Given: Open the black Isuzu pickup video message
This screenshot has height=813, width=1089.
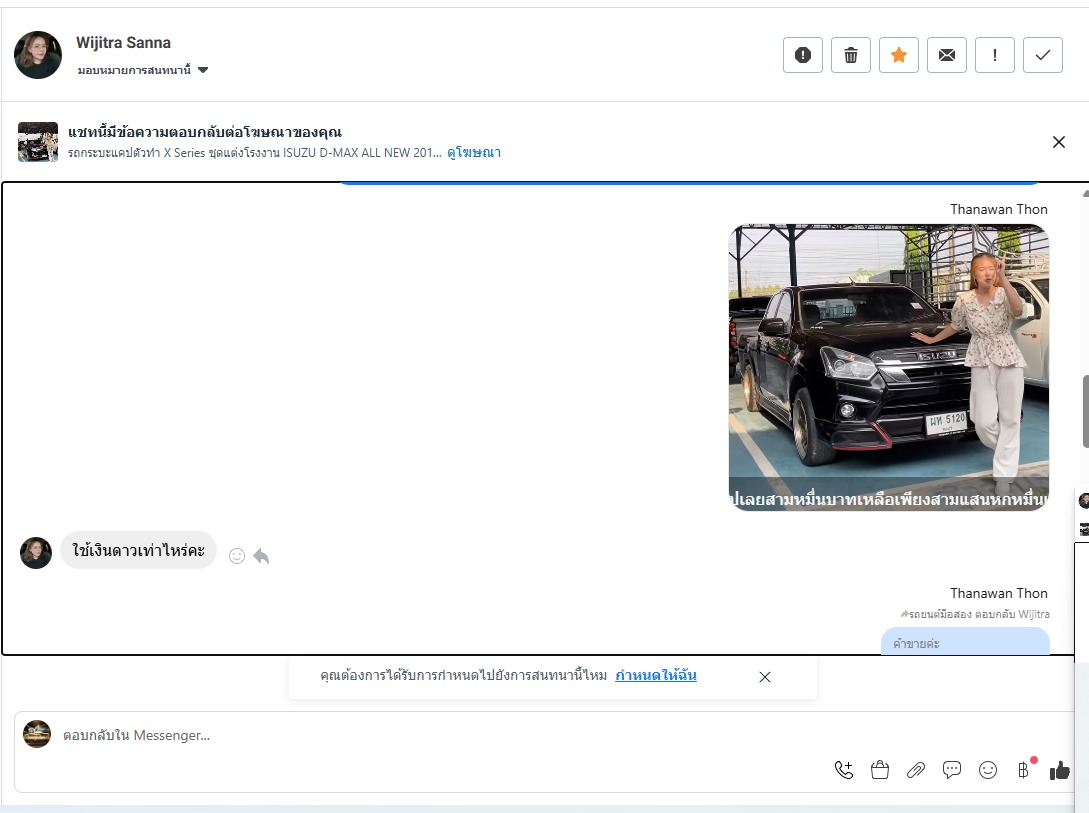Looking at the screenshot, I should [888, 367].
